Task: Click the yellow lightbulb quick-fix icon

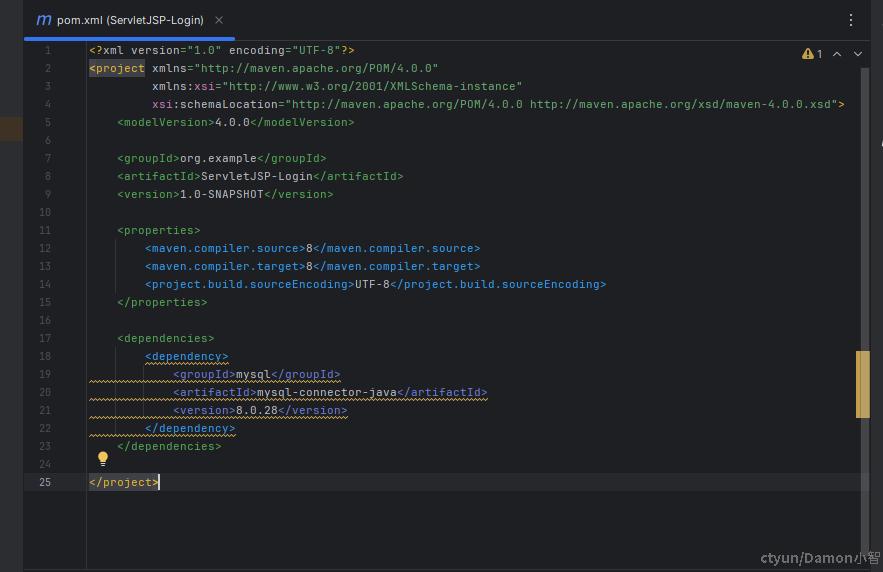Action: pyautogui.click(x=102, y=458)
